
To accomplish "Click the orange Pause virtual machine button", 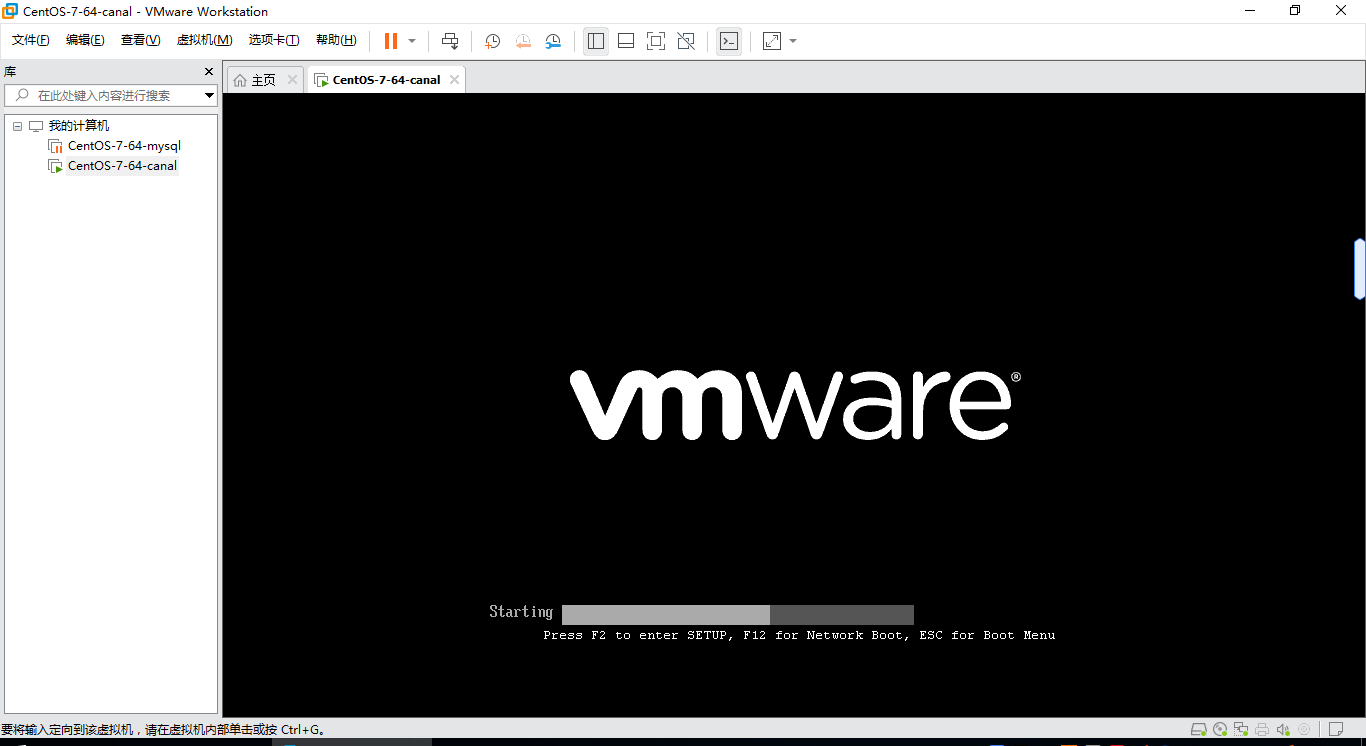I will 391,41.
